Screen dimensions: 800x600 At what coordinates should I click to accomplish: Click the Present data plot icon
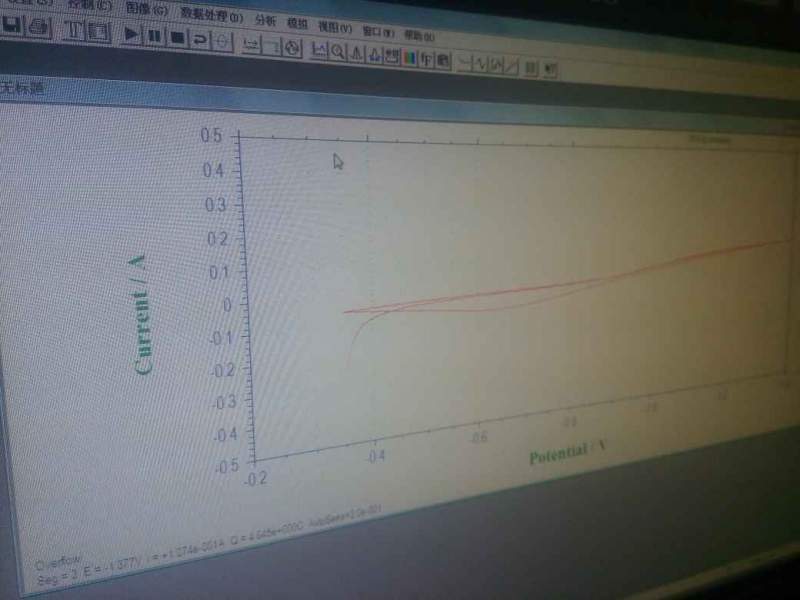[319, 49]
